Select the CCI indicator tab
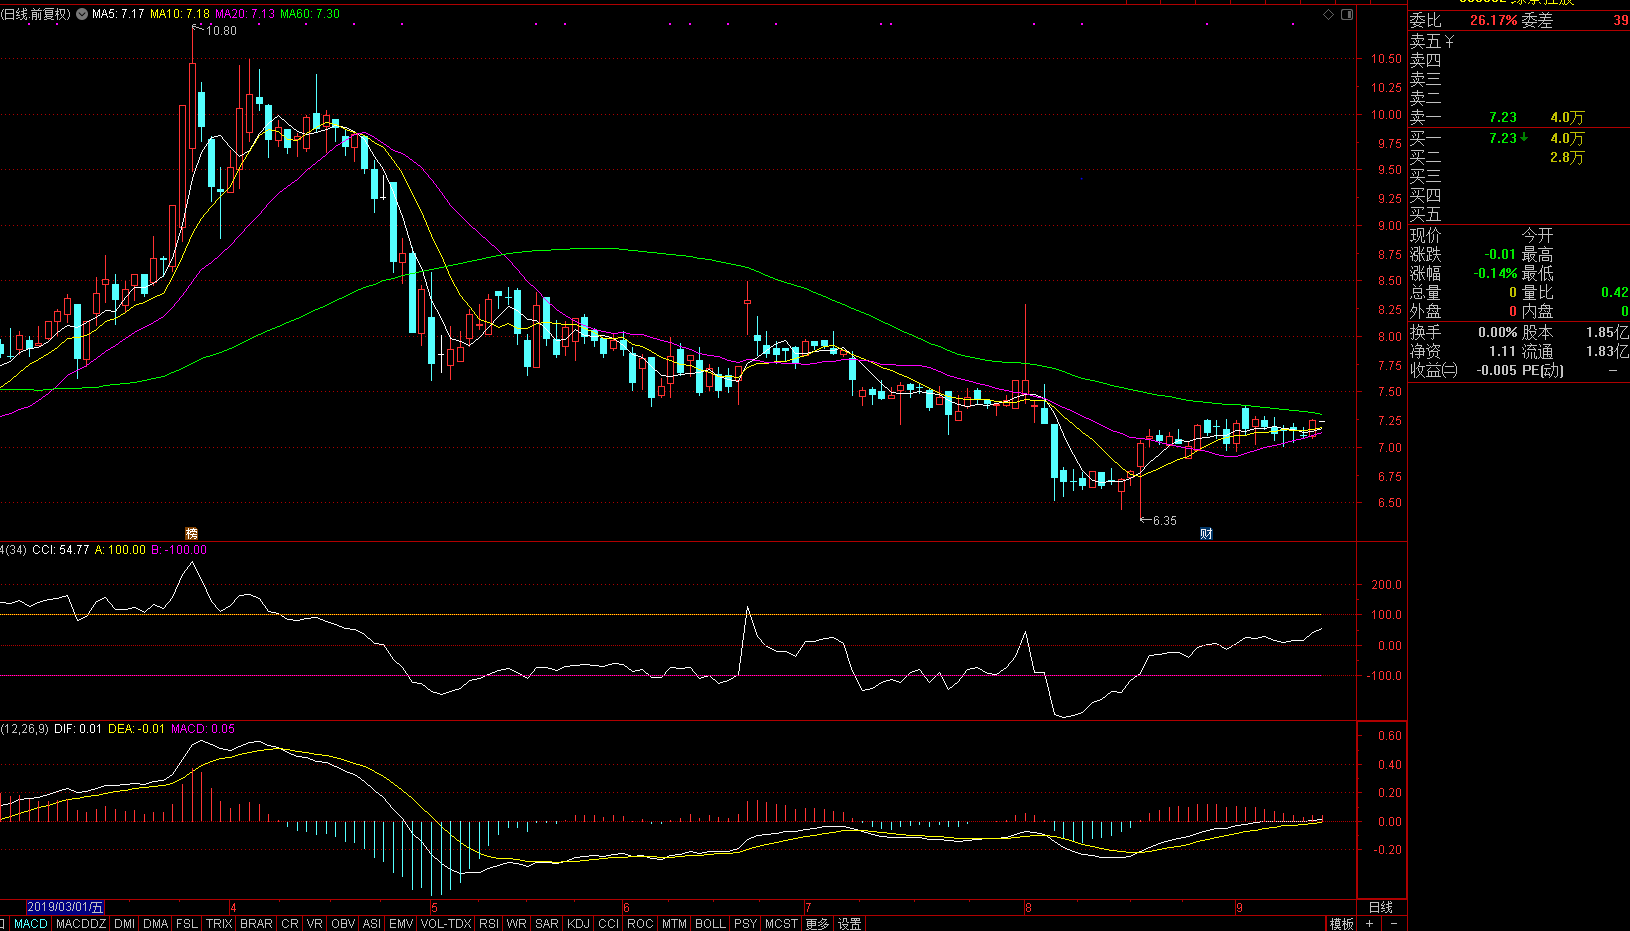The width and height of the screenshot is (1630, 931). [609, 924]
